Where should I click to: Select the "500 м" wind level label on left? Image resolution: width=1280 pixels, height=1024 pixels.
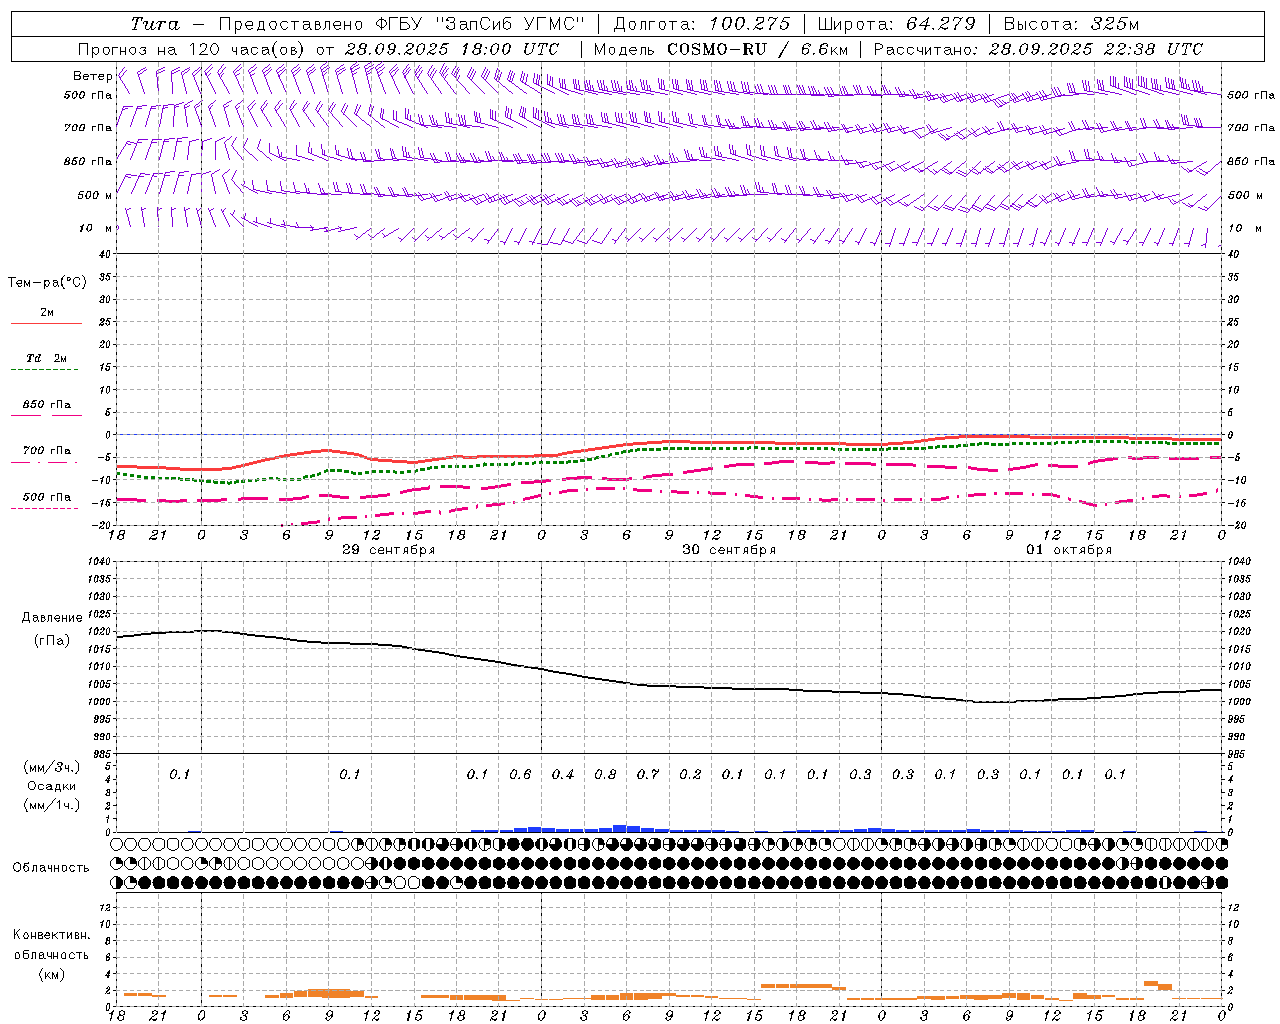[95, 195]
